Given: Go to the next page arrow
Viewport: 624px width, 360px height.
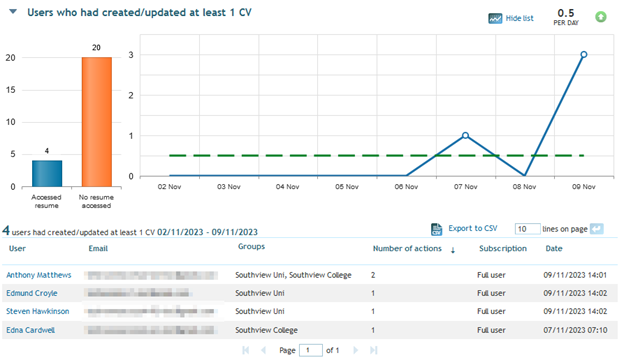Looking at the screenshot, I should pos(355,350).
